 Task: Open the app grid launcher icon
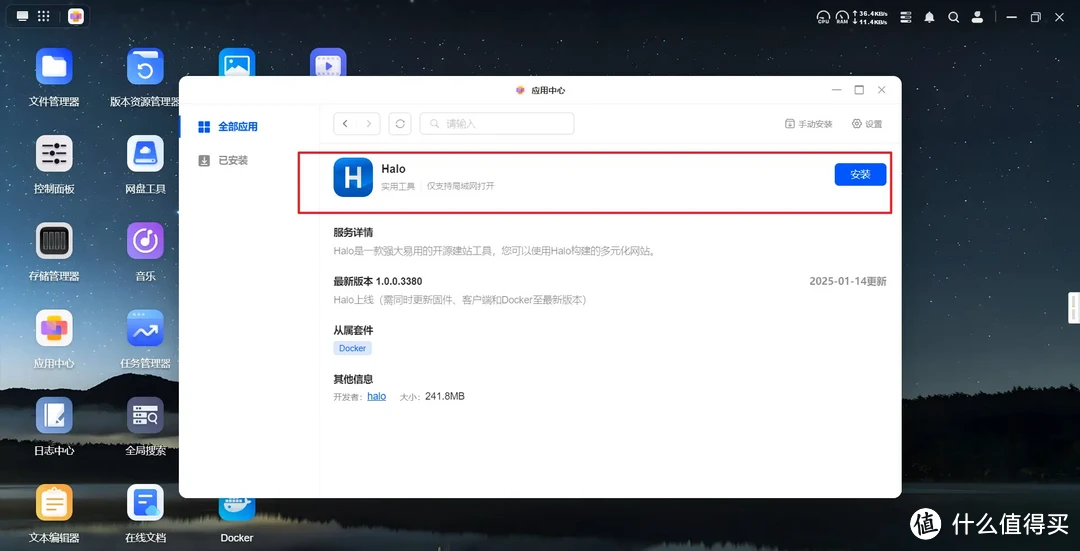(43, 17)
